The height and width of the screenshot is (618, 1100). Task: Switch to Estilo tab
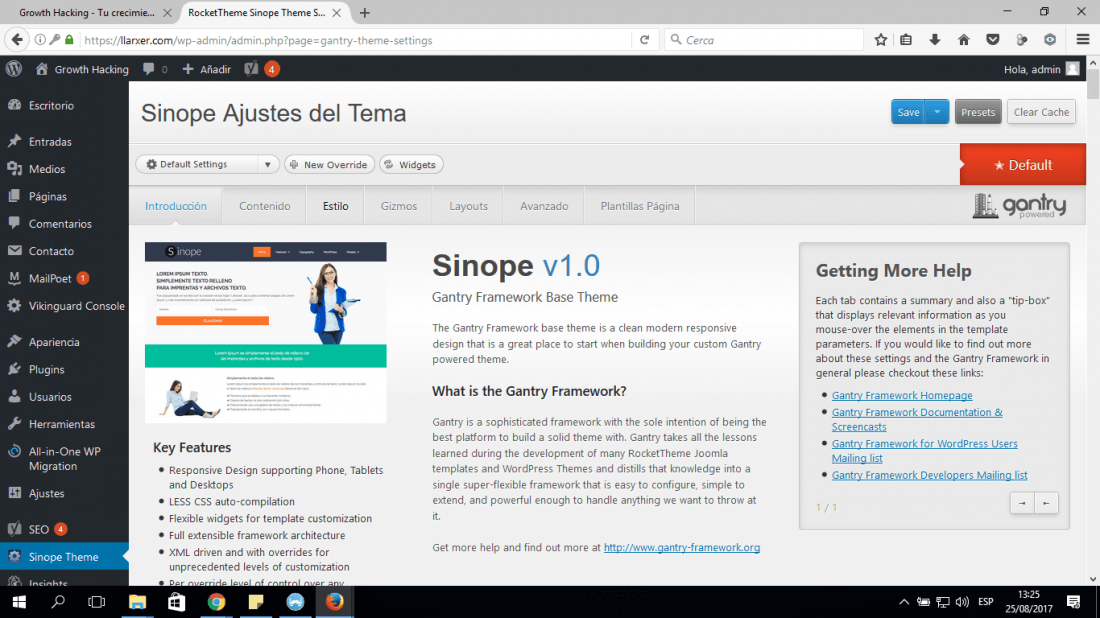[x=335, y=206]
